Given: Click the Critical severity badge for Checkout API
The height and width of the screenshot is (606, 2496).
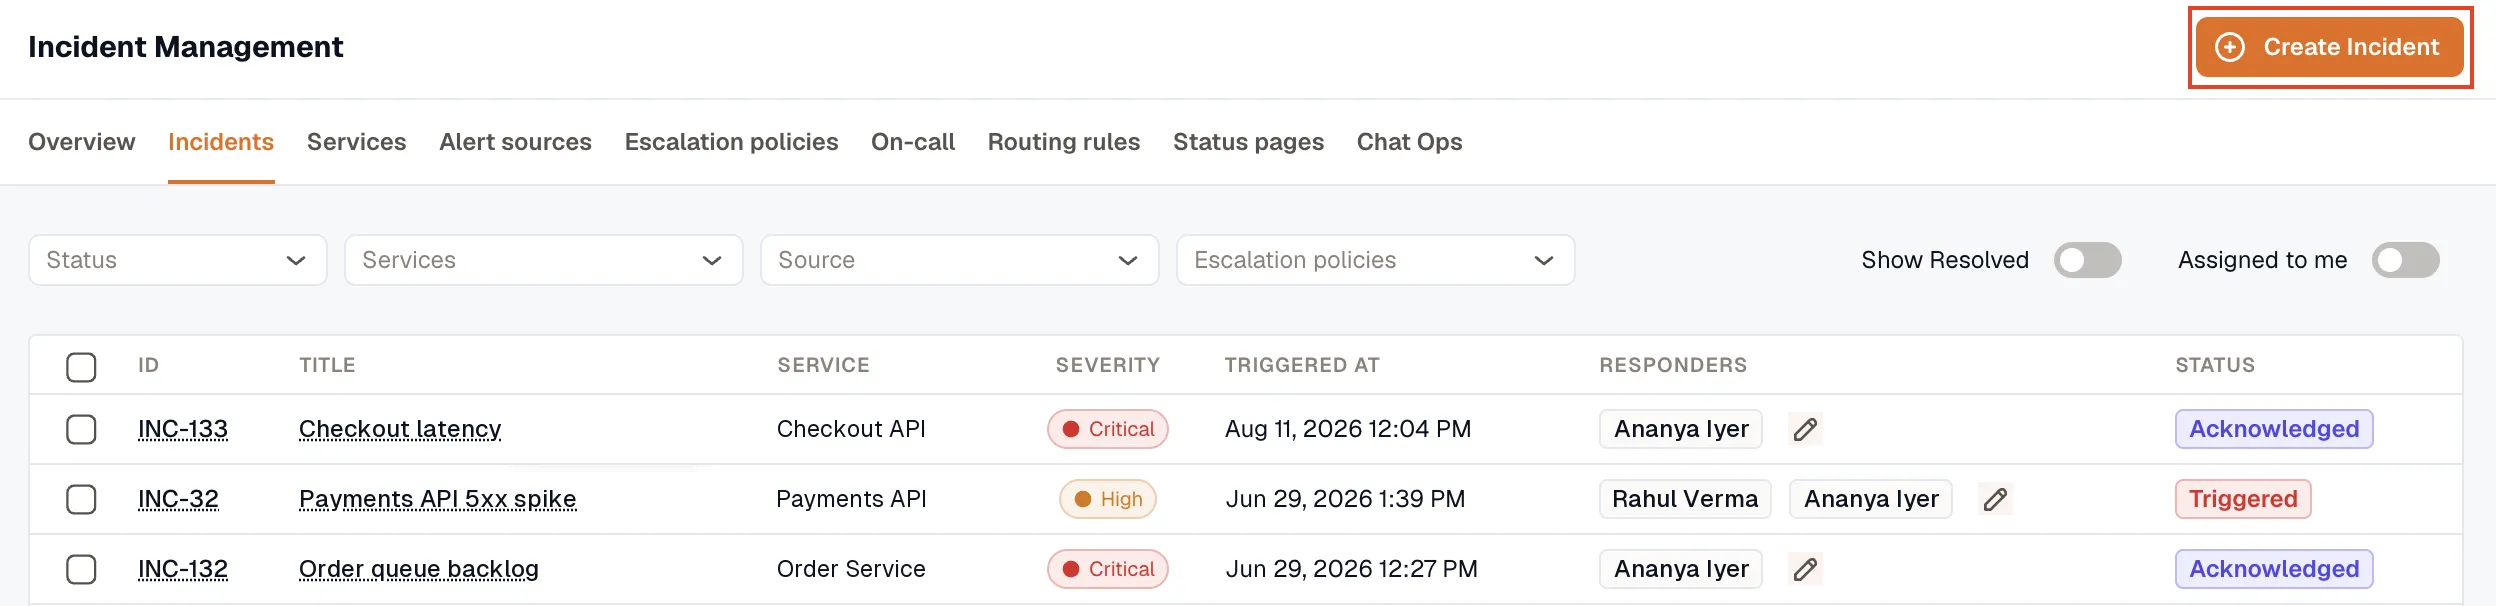Looking at the screenshot, I should pyautogui.click(x=1108, y=429).
